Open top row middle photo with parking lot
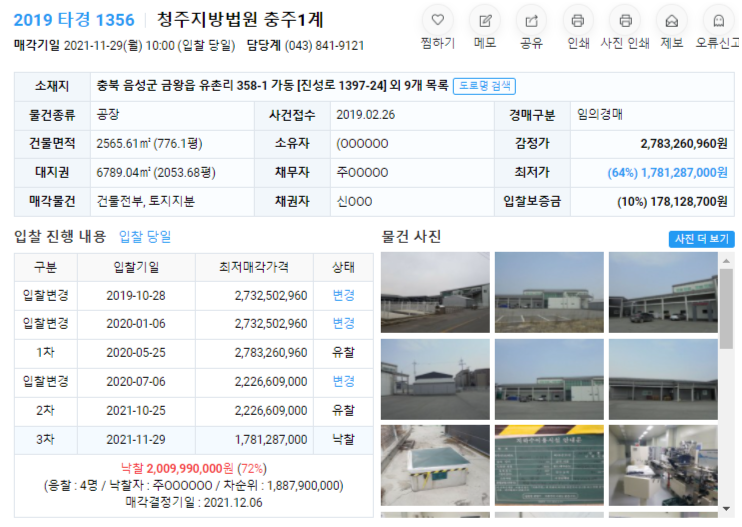The image size is (742, 527). pos(549,292)
